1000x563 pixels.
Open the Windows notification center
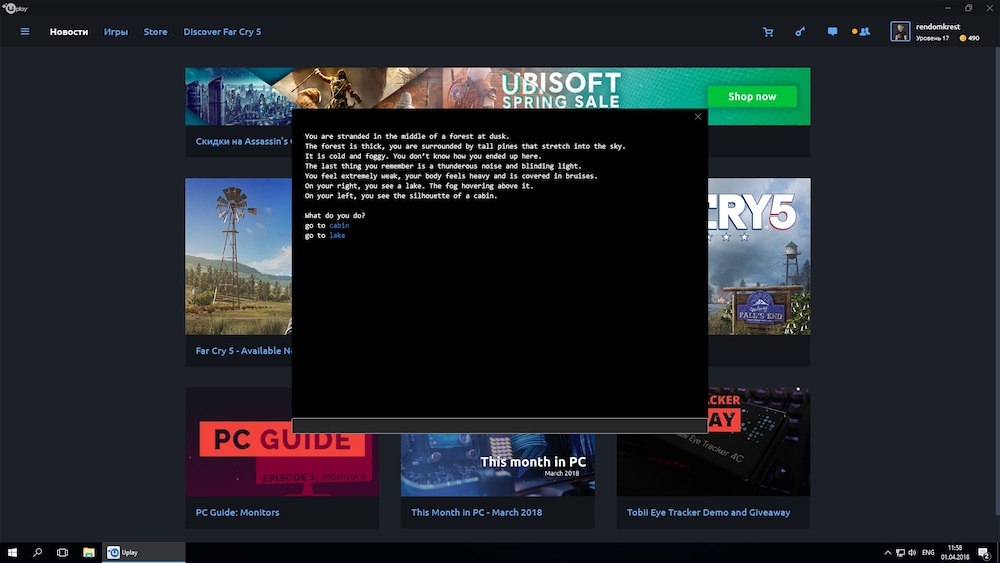985,553
